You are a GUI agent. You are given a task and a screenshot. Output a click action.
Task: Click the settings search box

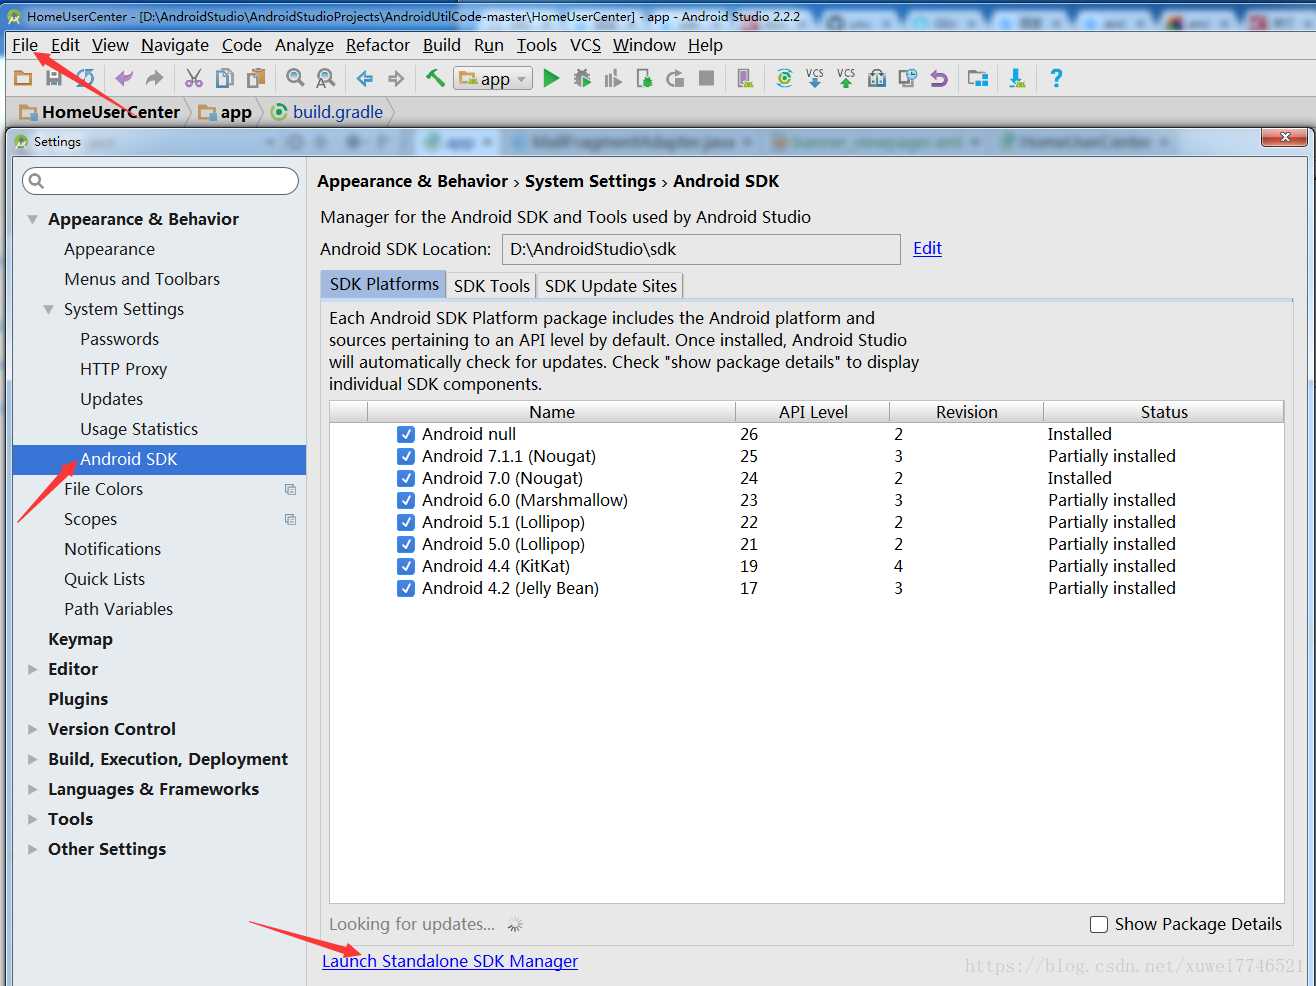click(160, 180)
